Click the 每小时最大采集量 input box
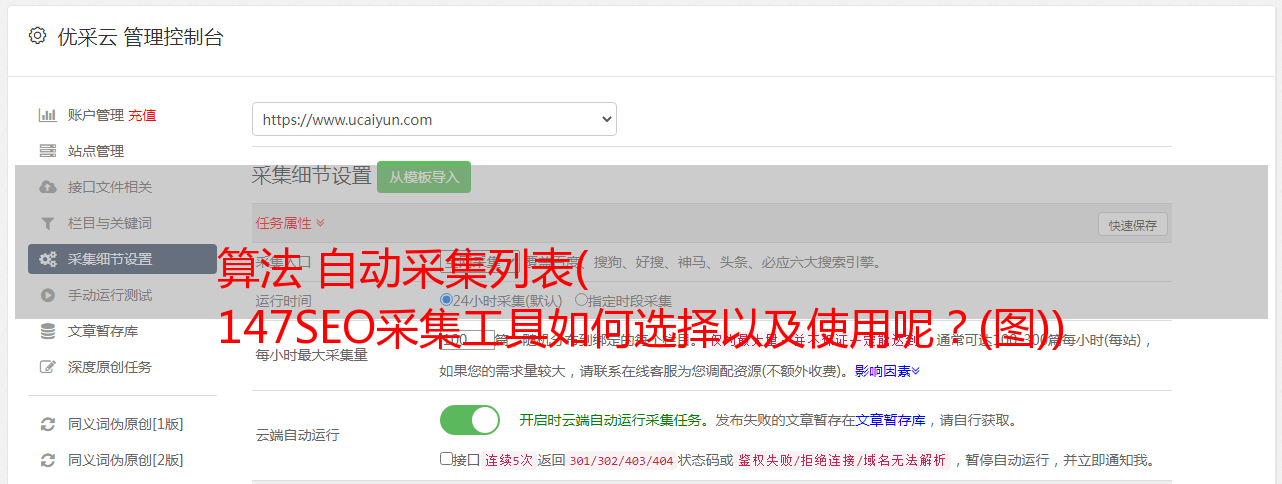 [467, 340]
